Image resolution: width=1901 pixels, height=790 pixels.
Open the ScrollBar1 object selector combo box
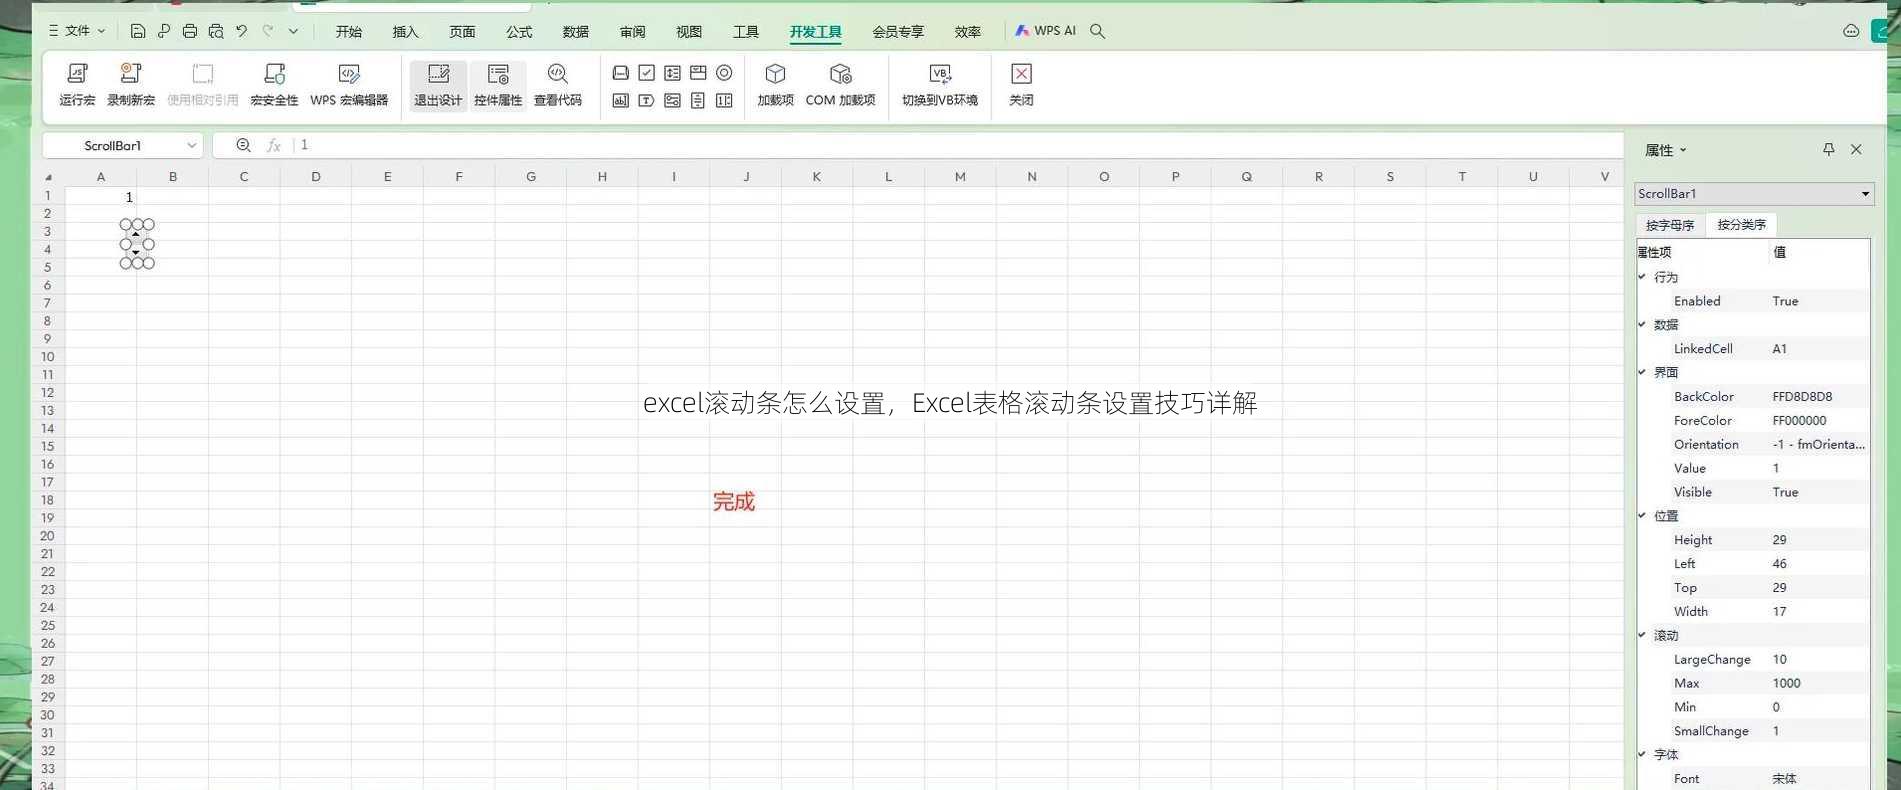tap(1754, 193)
